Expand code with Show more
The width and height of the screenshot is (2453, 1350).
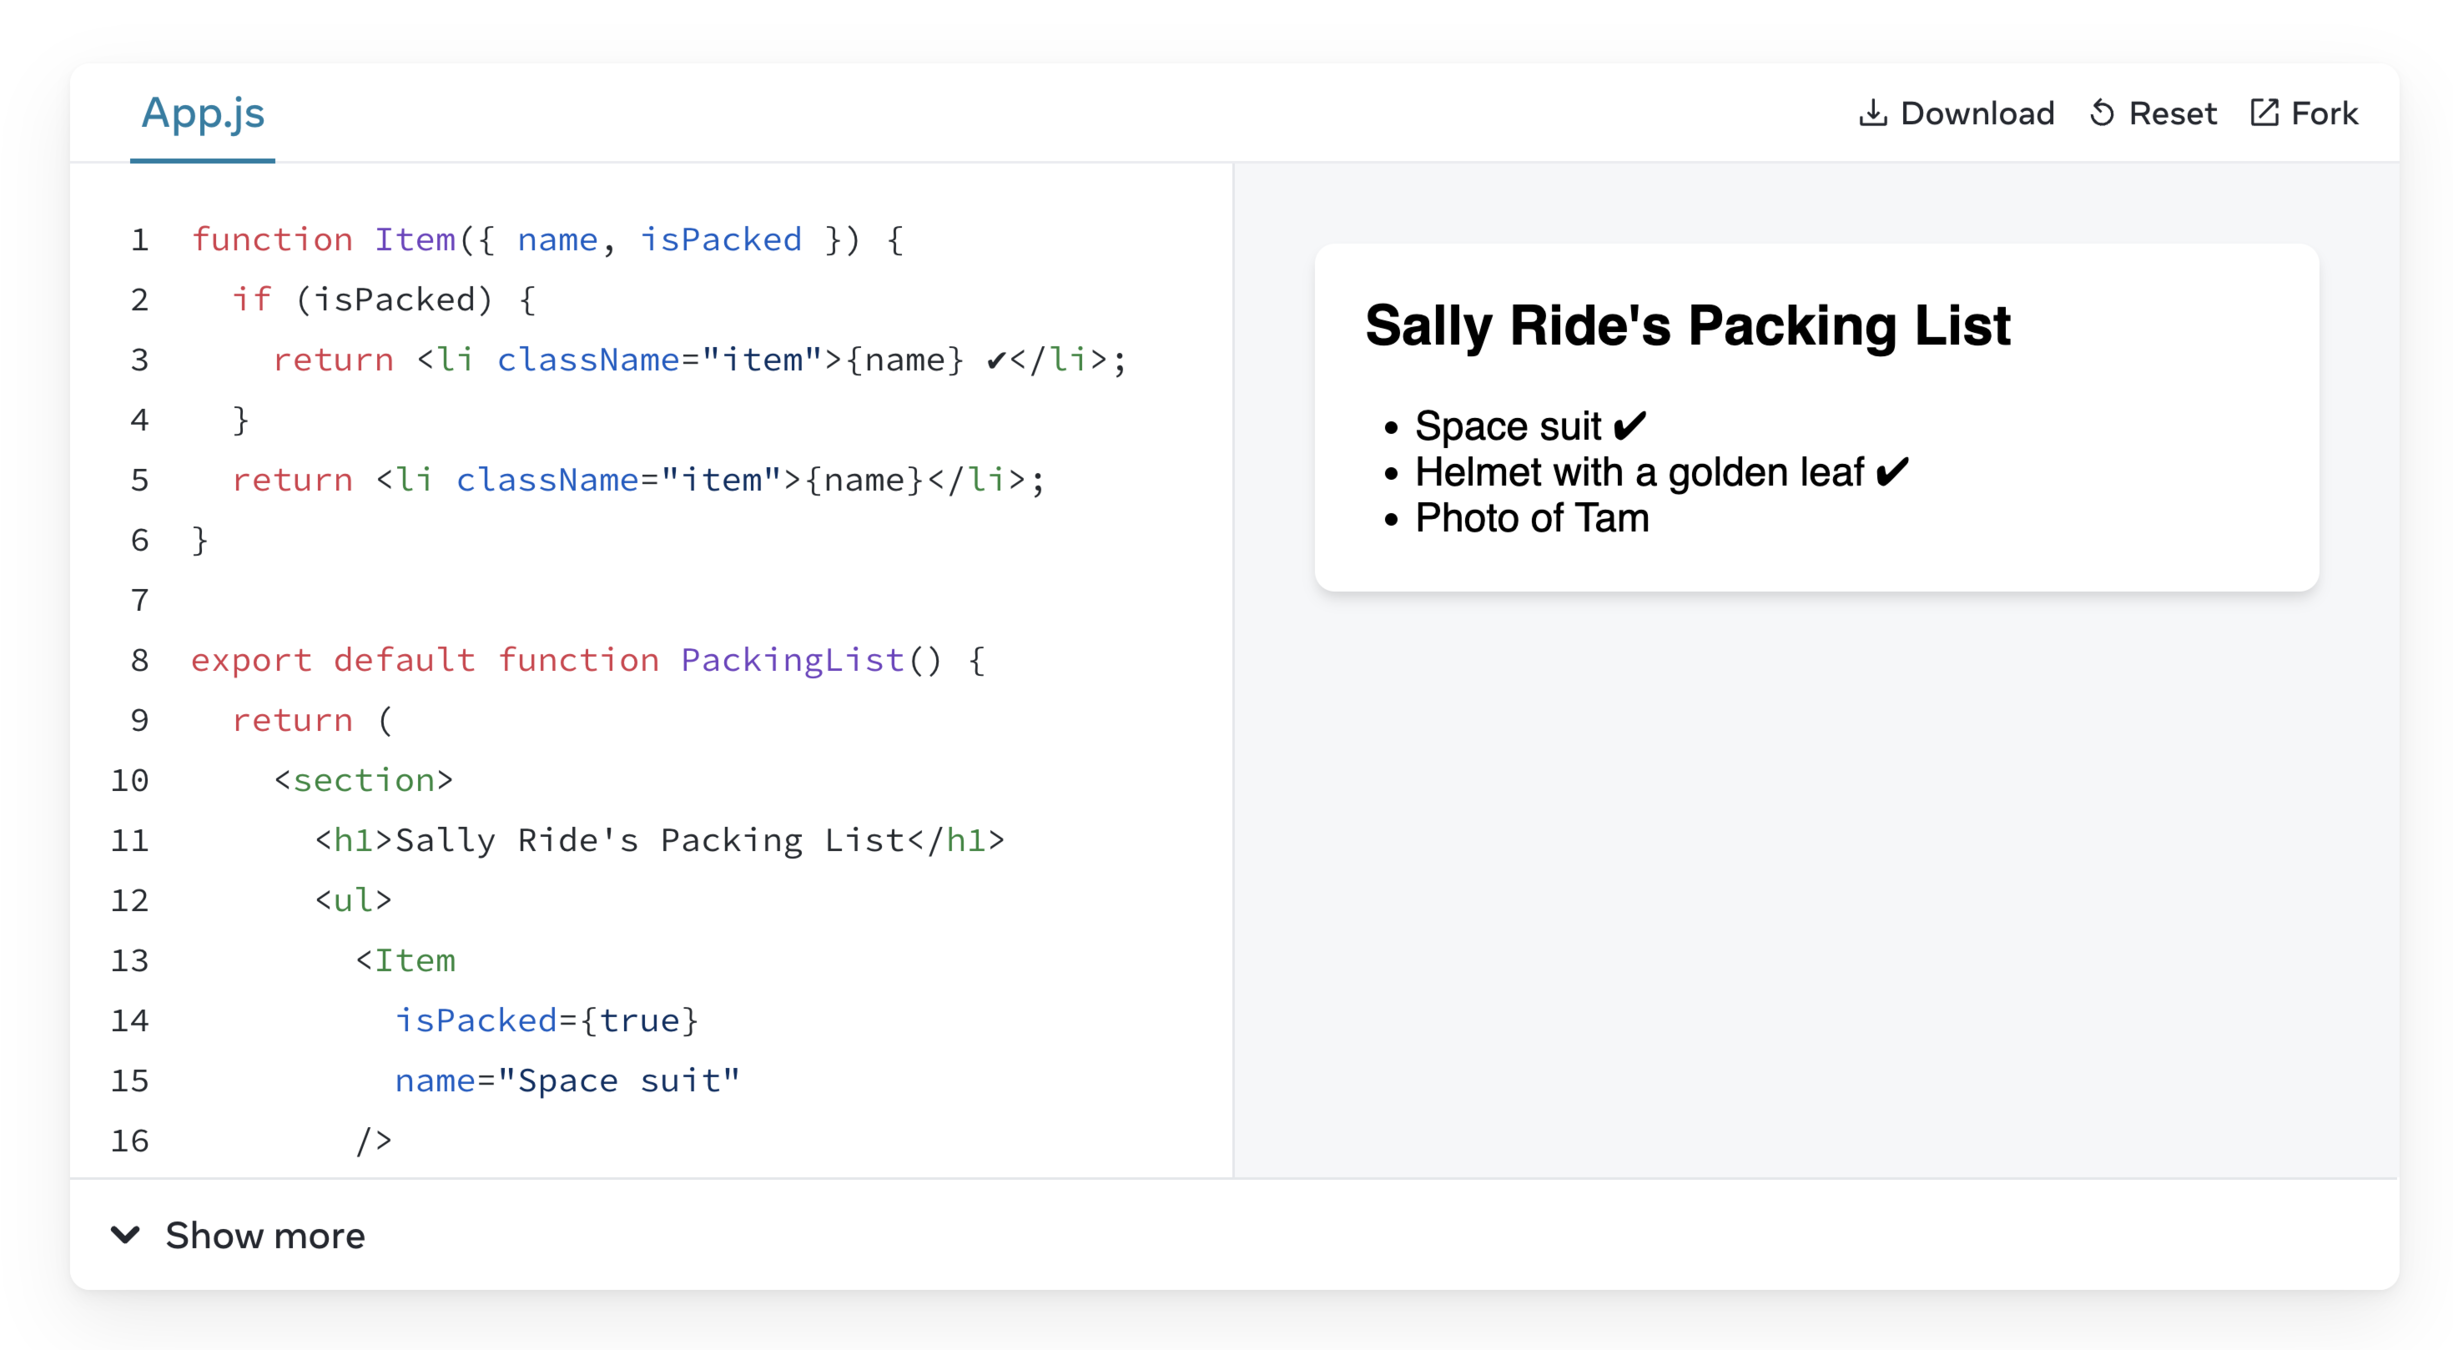click(x=265, y=1236)
